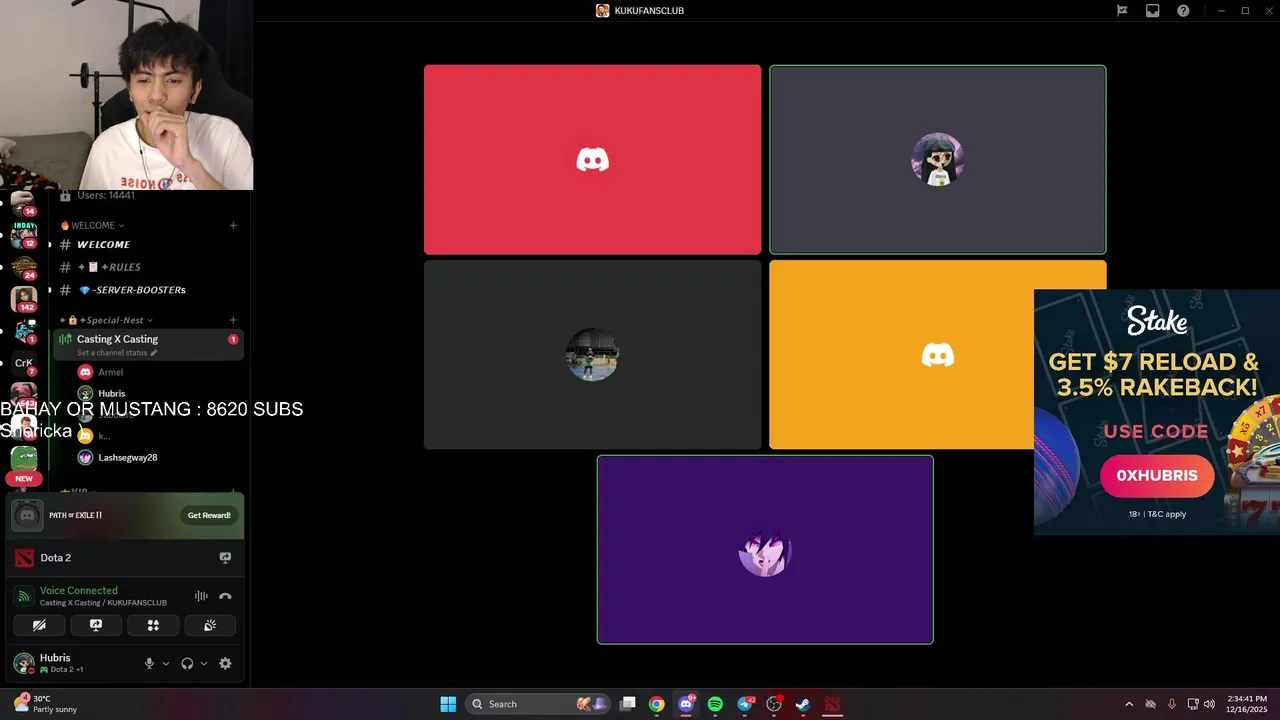This screenshot has height=720, width=1280.
Task: Click Get Reward! on Path of Exile quest
Action: coord(209,515)
